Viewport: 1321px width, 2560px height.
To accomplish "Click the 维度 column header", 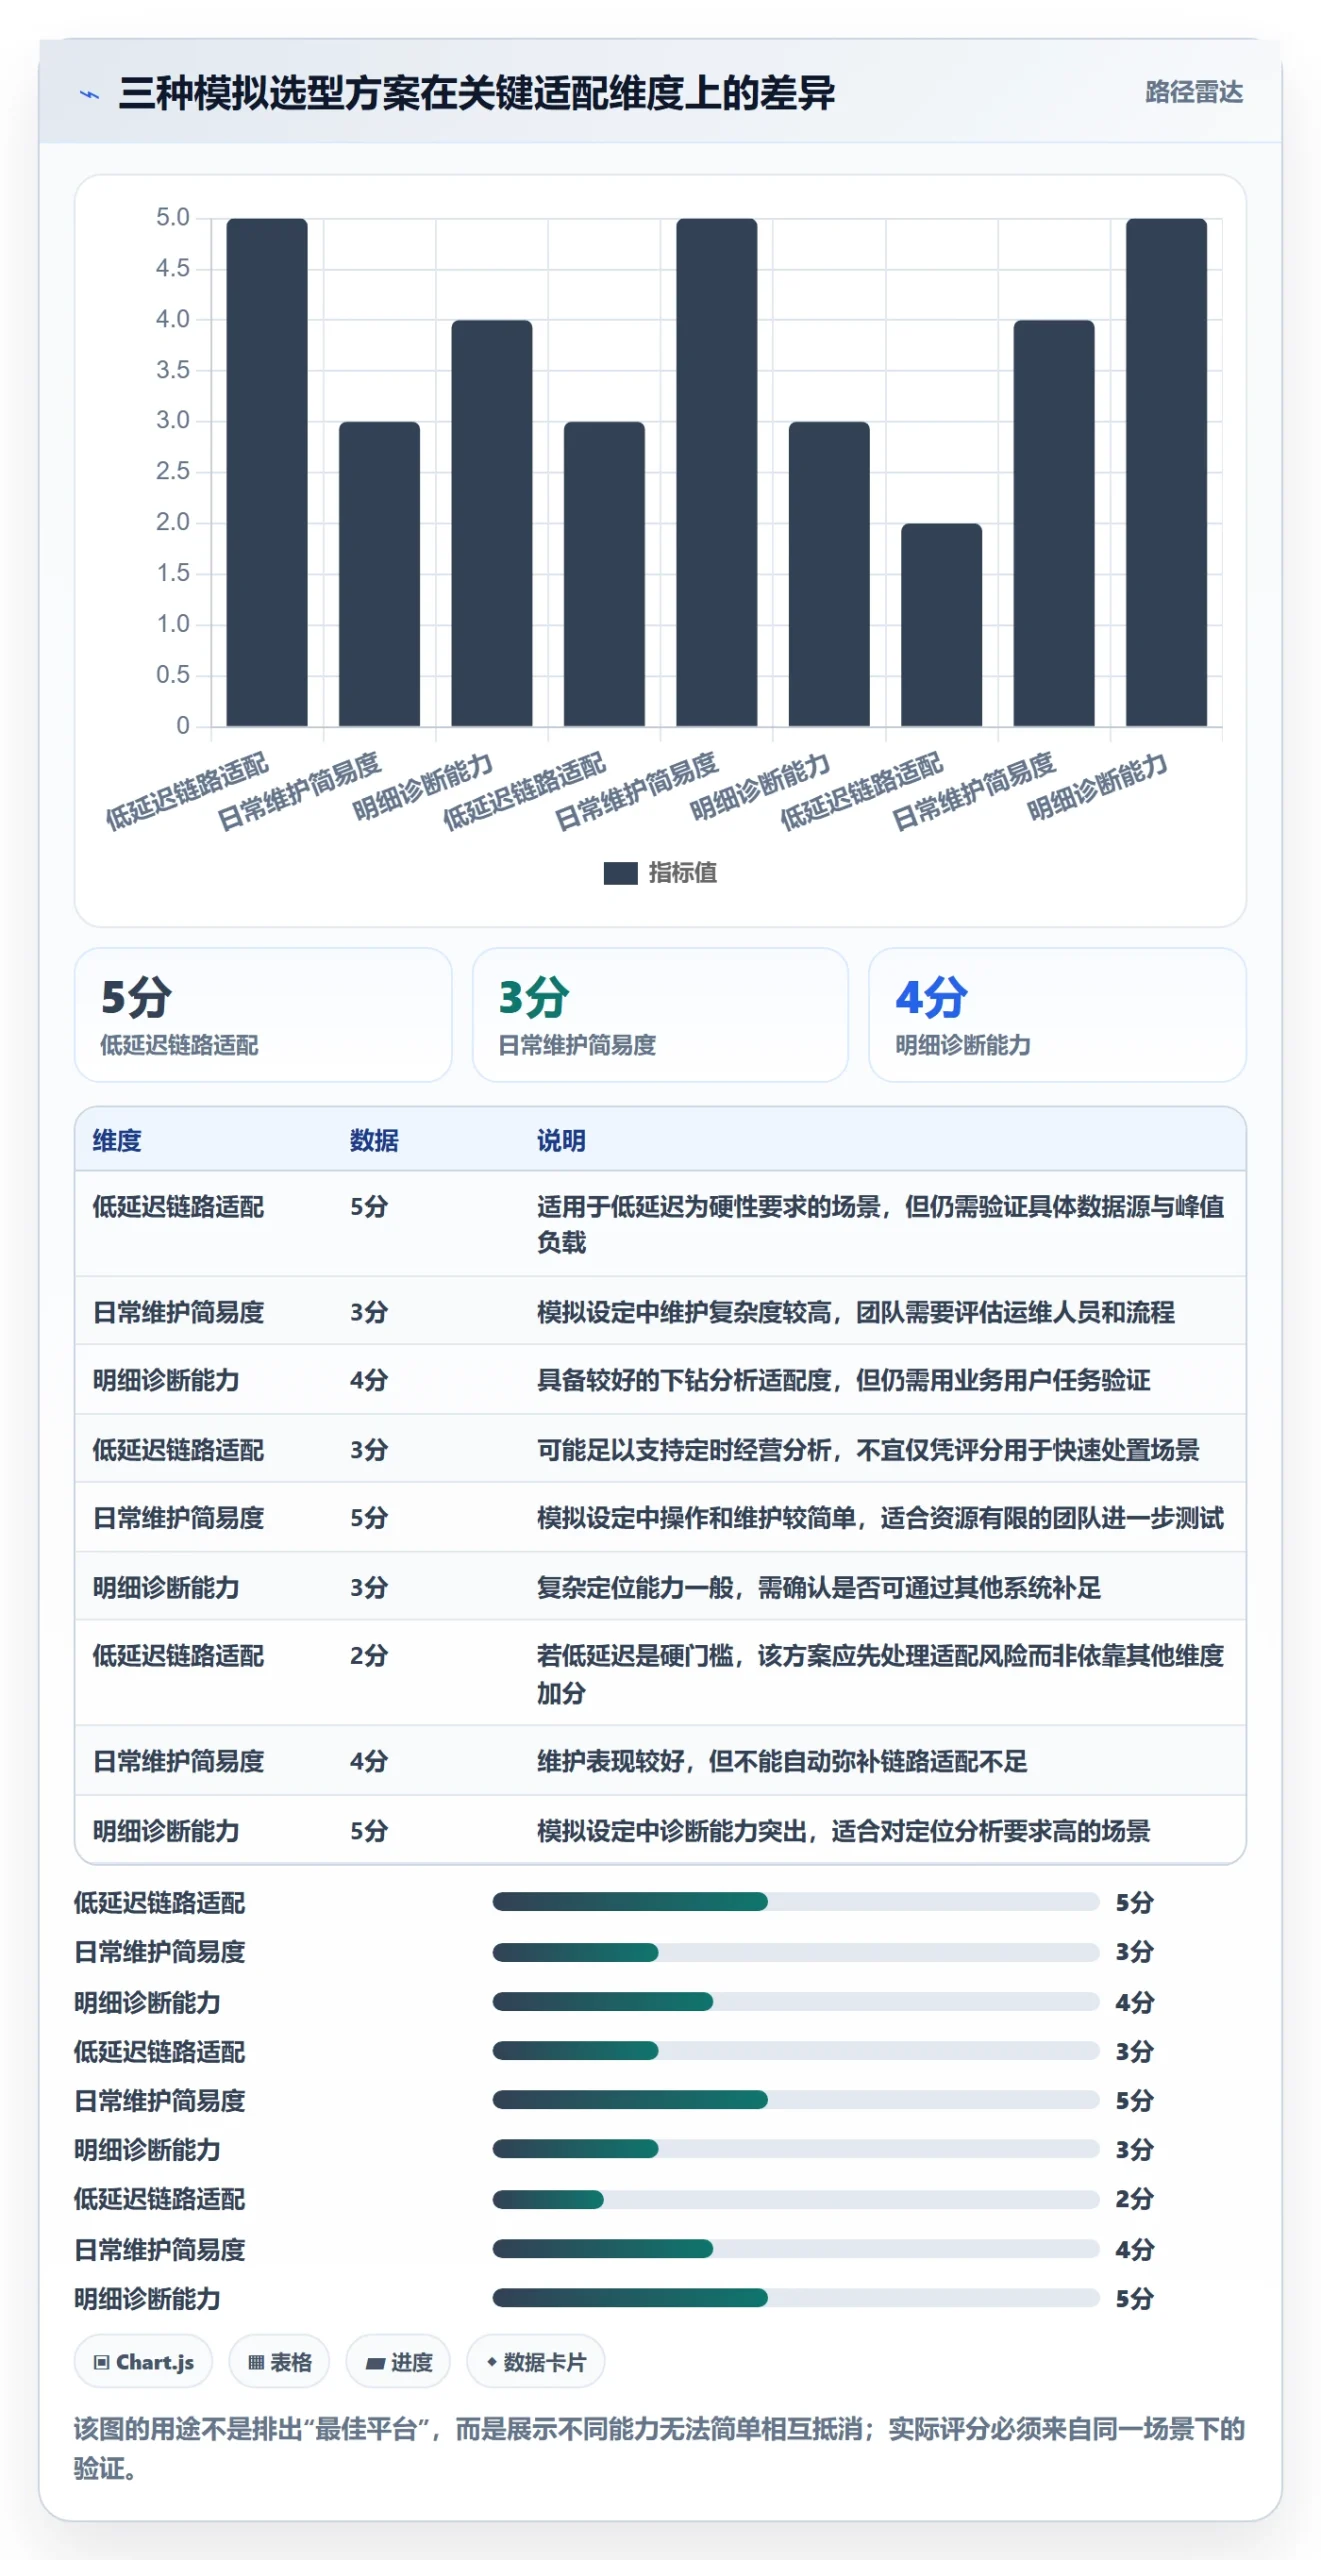I will [x=117, y=1140].
